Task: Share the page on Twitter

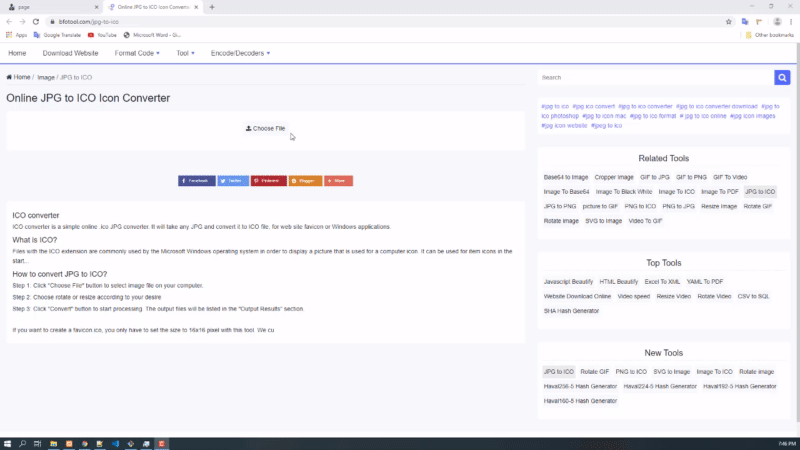Action: point(233,181)
